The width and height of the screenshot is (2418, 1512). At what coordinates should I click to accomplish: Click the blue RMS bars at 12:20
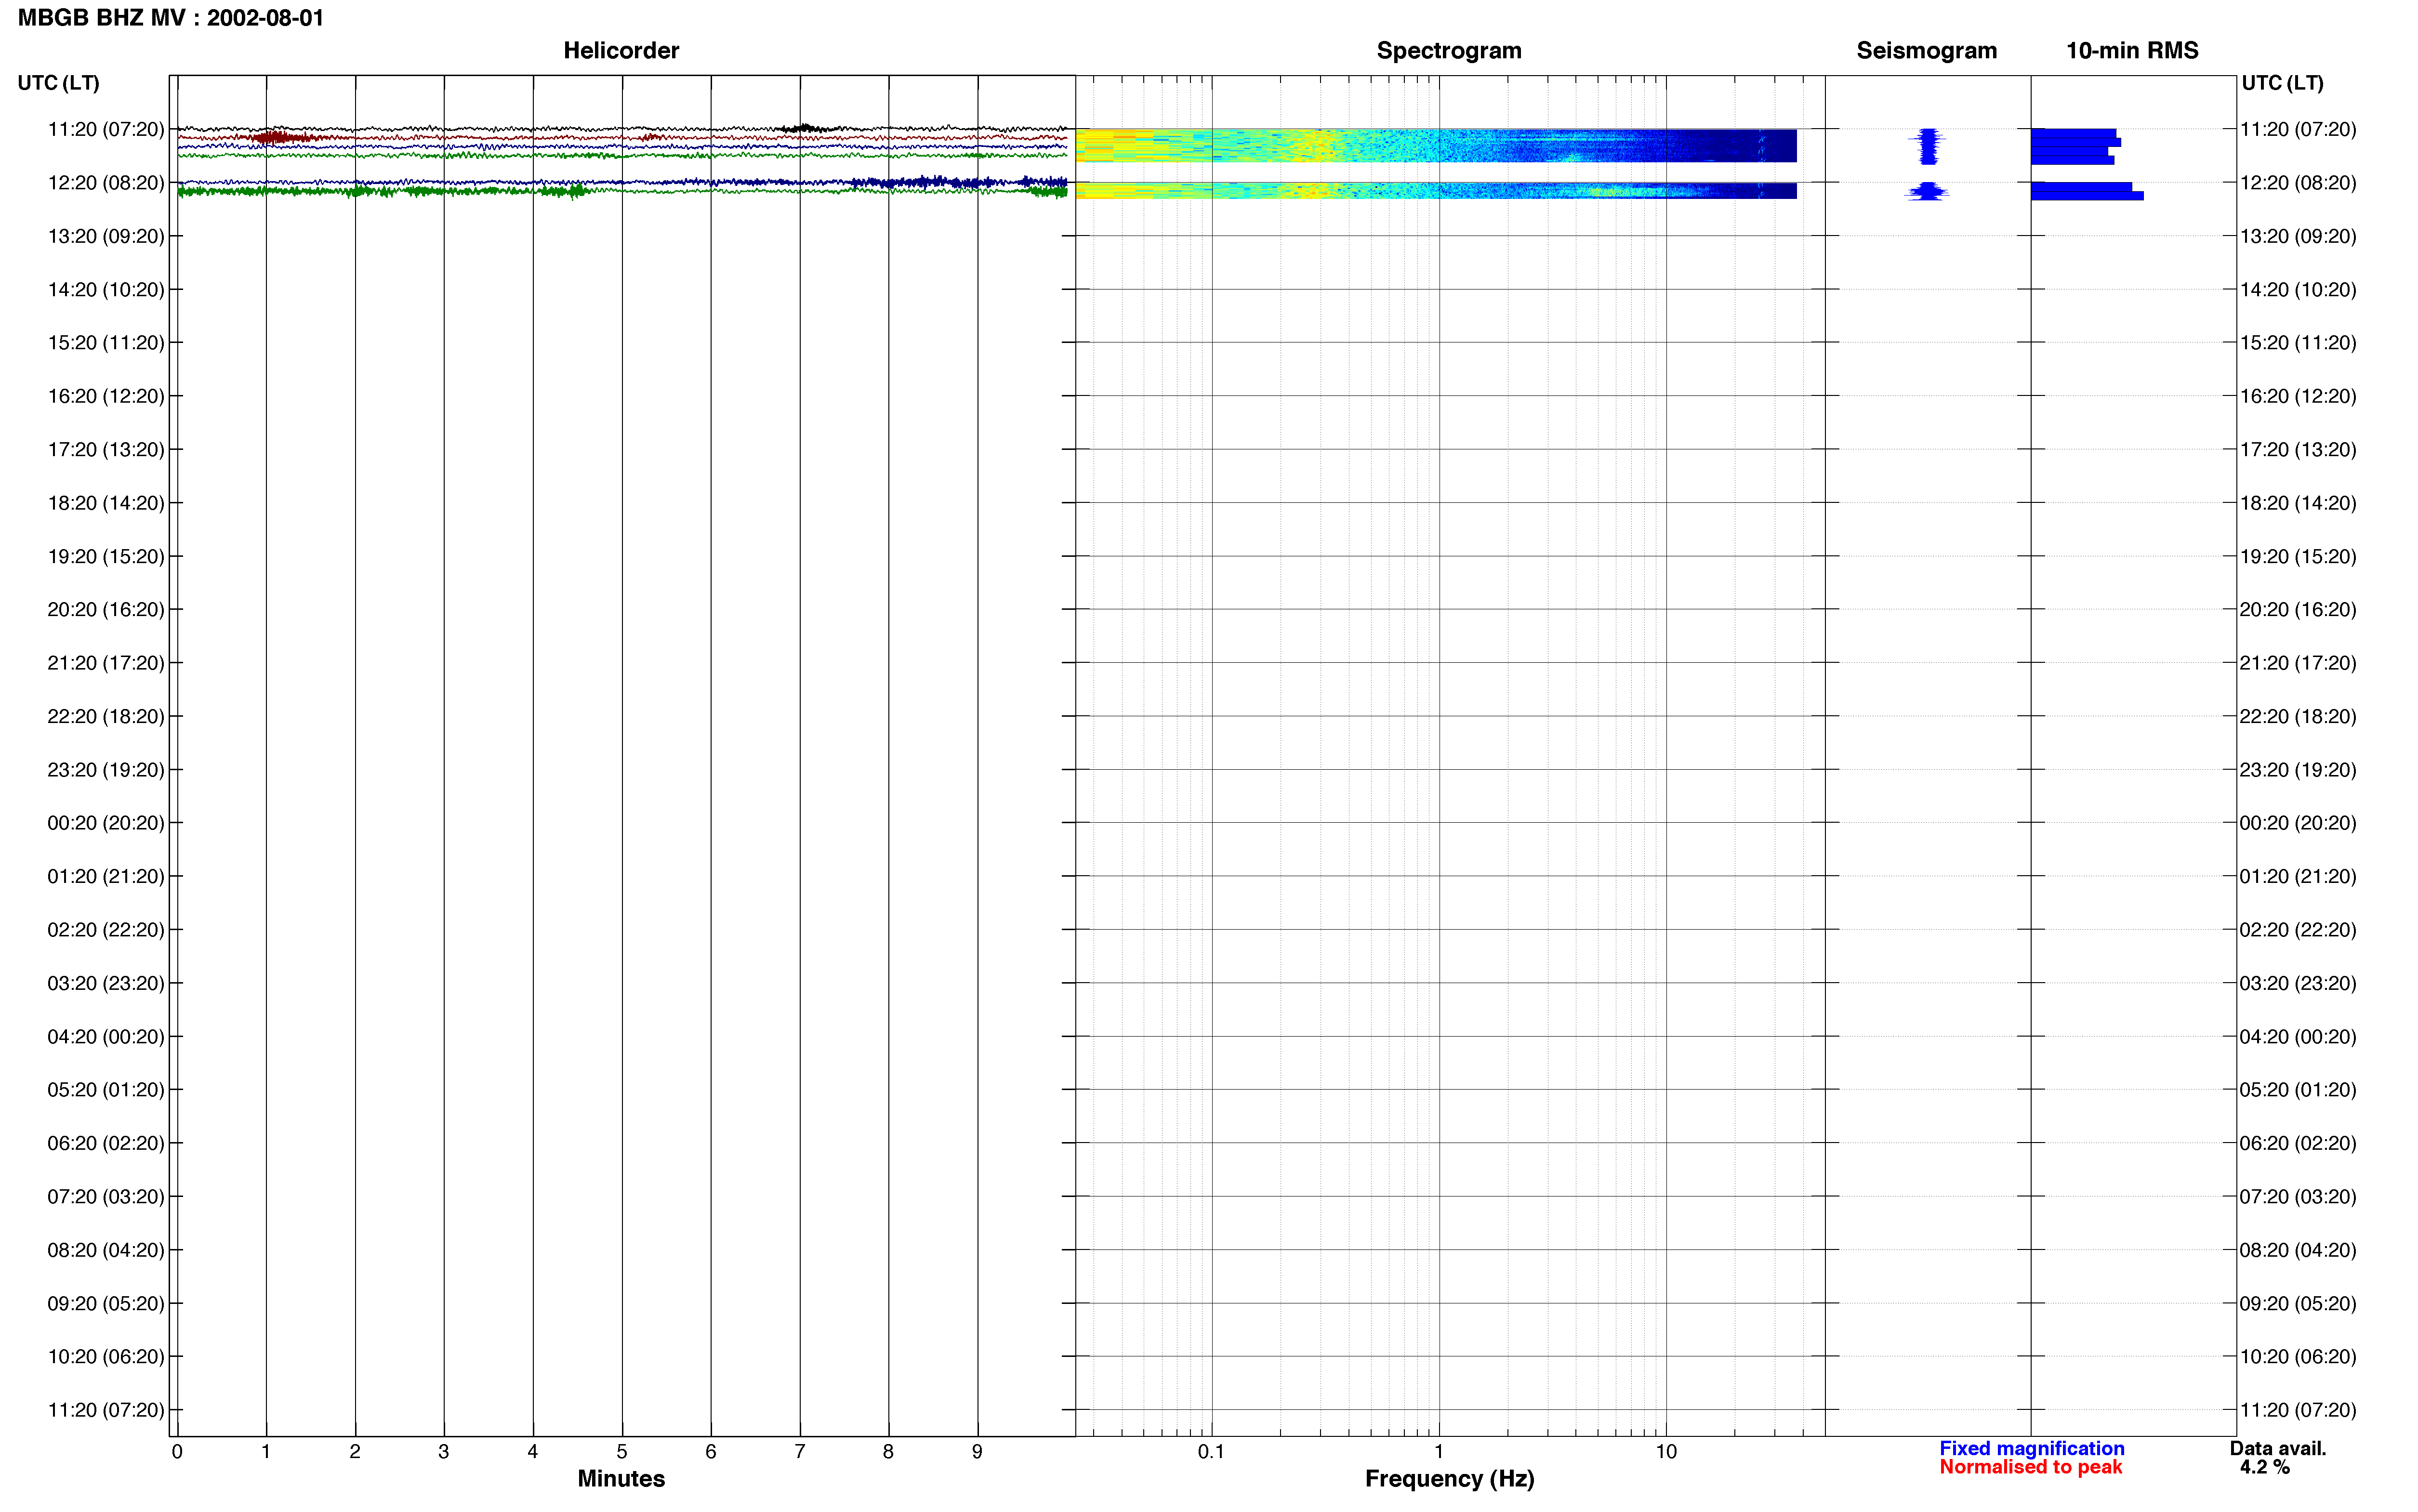(x=2087, y=191)
